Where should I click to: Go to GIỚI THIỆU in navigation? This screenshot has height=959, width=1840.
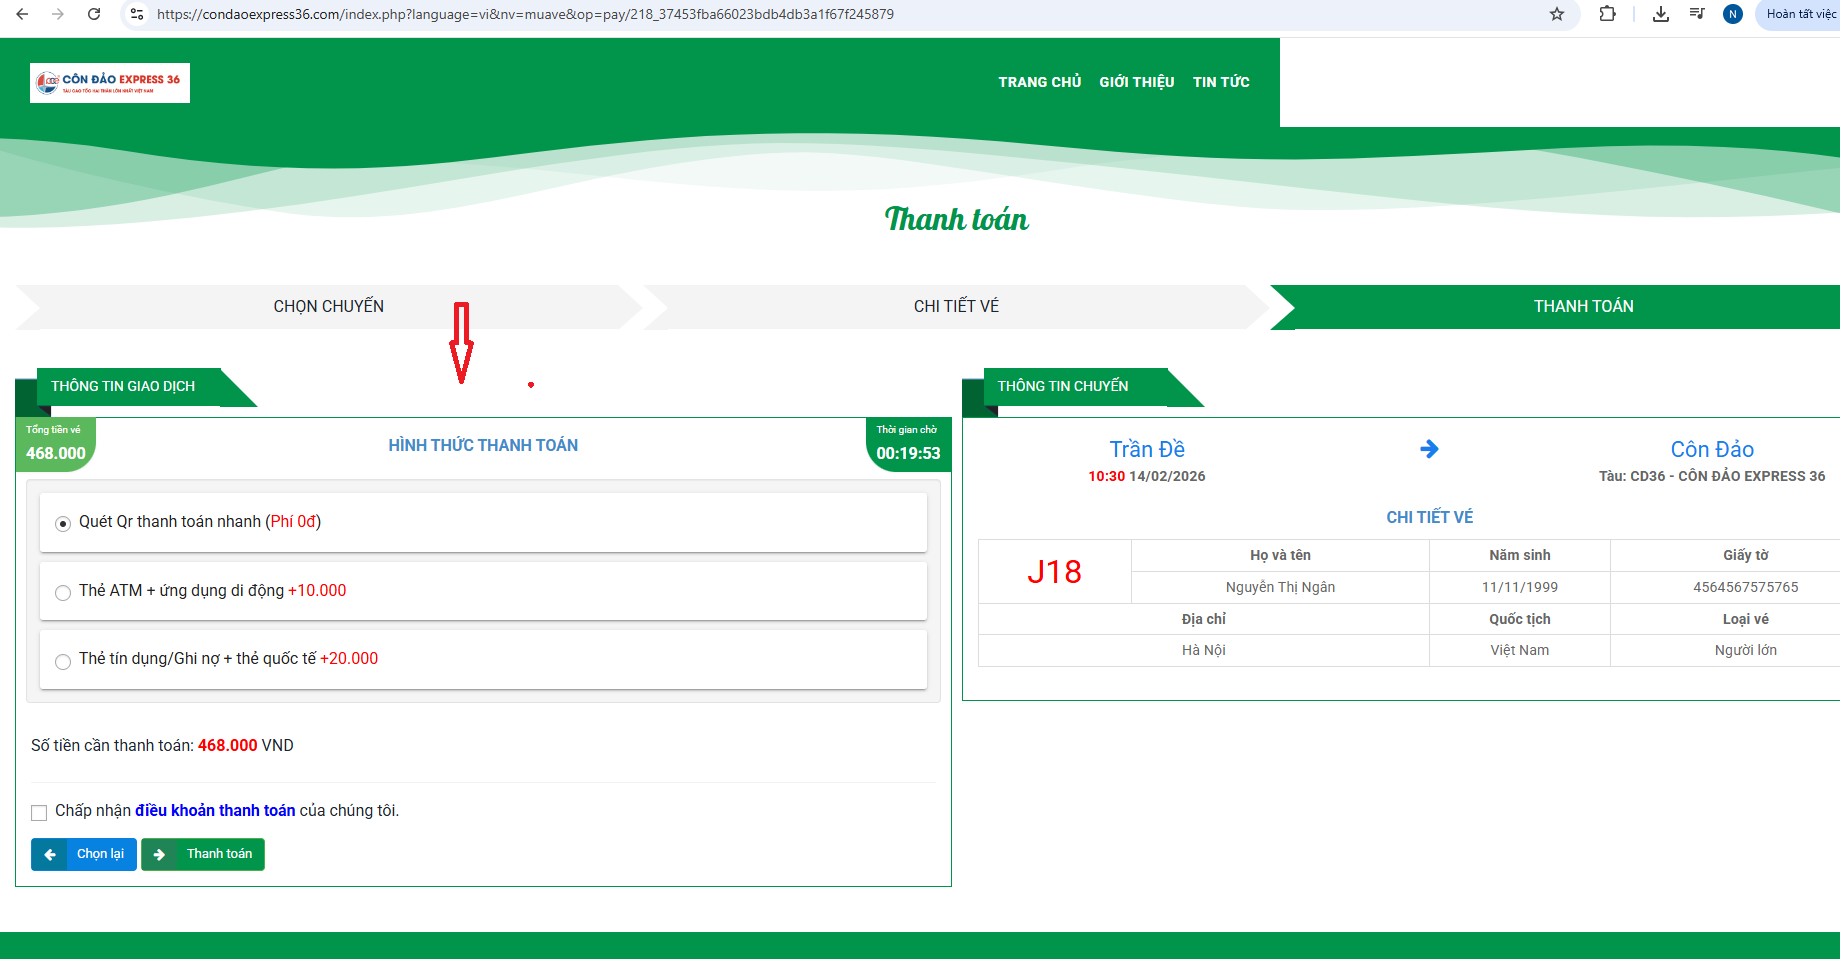1136,82
